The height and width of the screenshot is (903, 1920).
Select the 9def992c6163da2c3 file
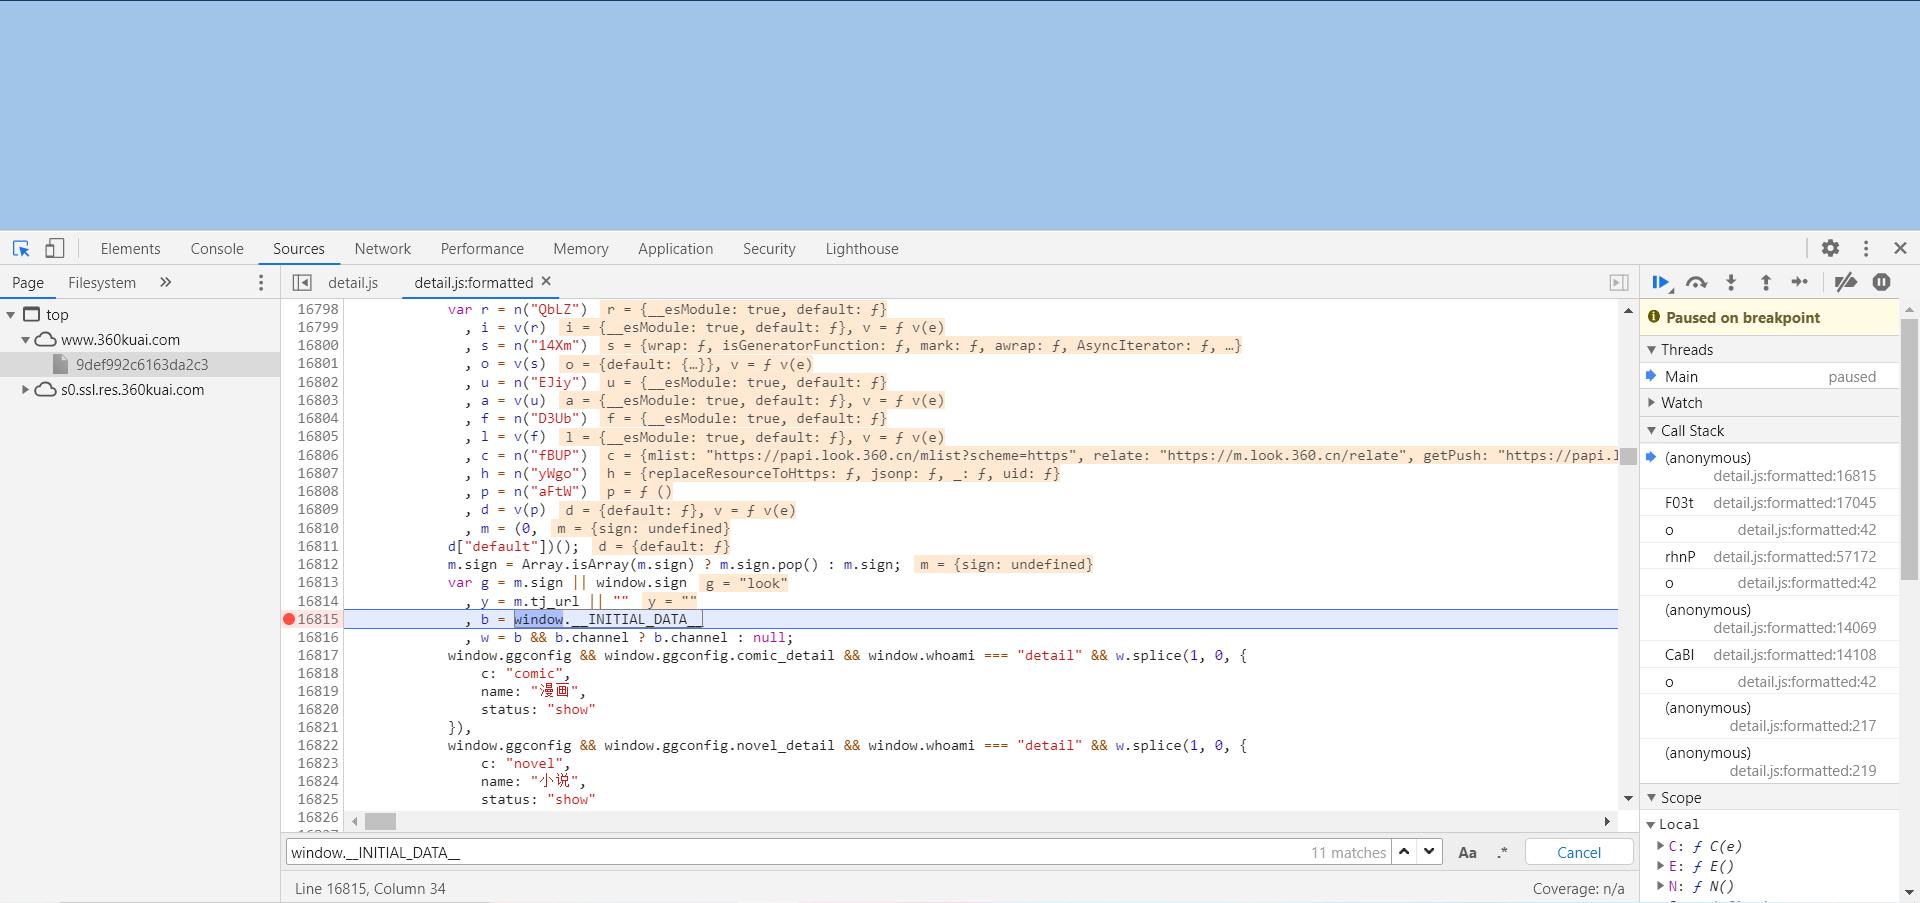point(142,365)
